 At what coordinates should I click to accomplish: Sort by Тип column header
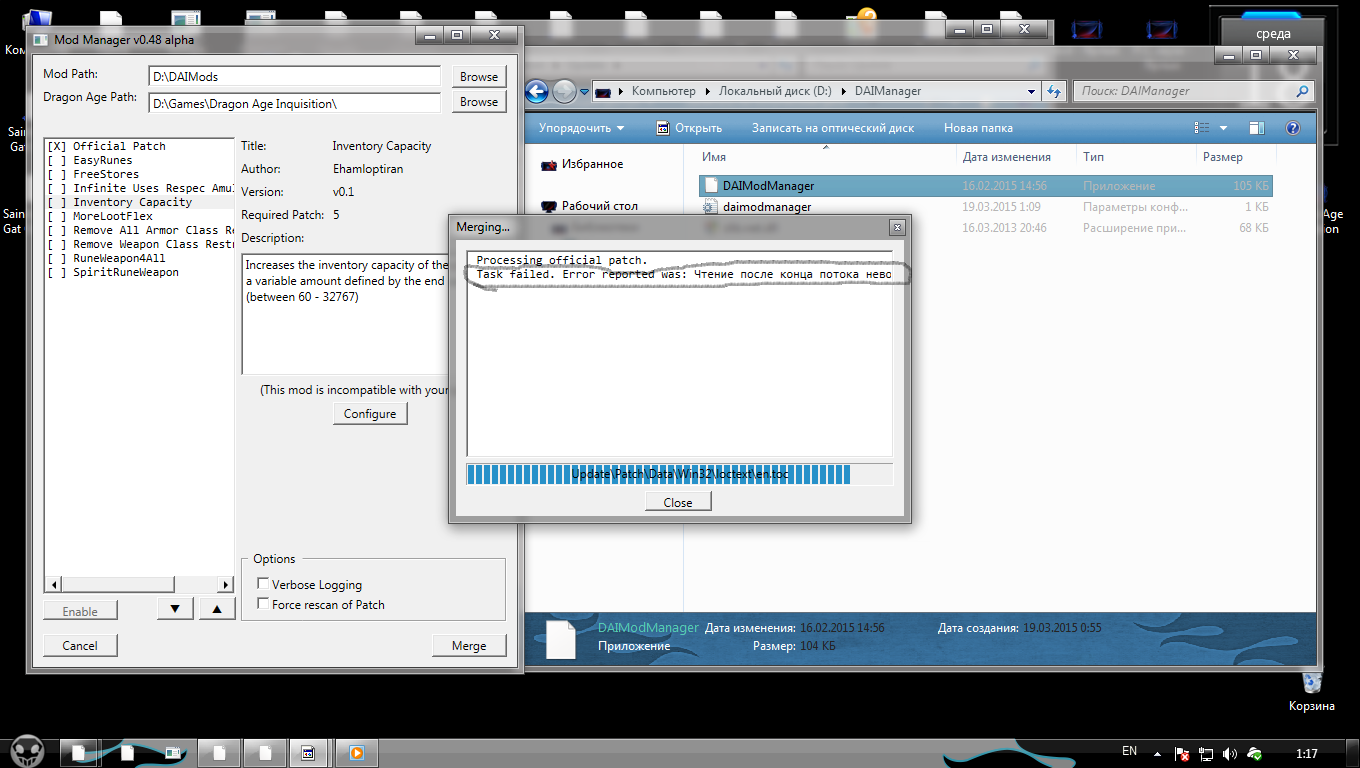(1135, 157)
